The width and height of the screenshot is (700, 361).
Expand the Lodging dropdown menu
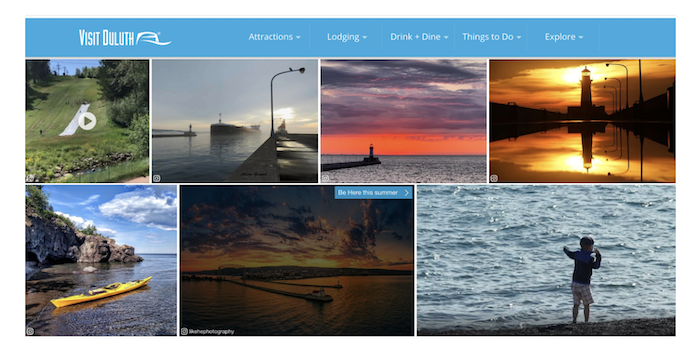[x=347, y=37]
